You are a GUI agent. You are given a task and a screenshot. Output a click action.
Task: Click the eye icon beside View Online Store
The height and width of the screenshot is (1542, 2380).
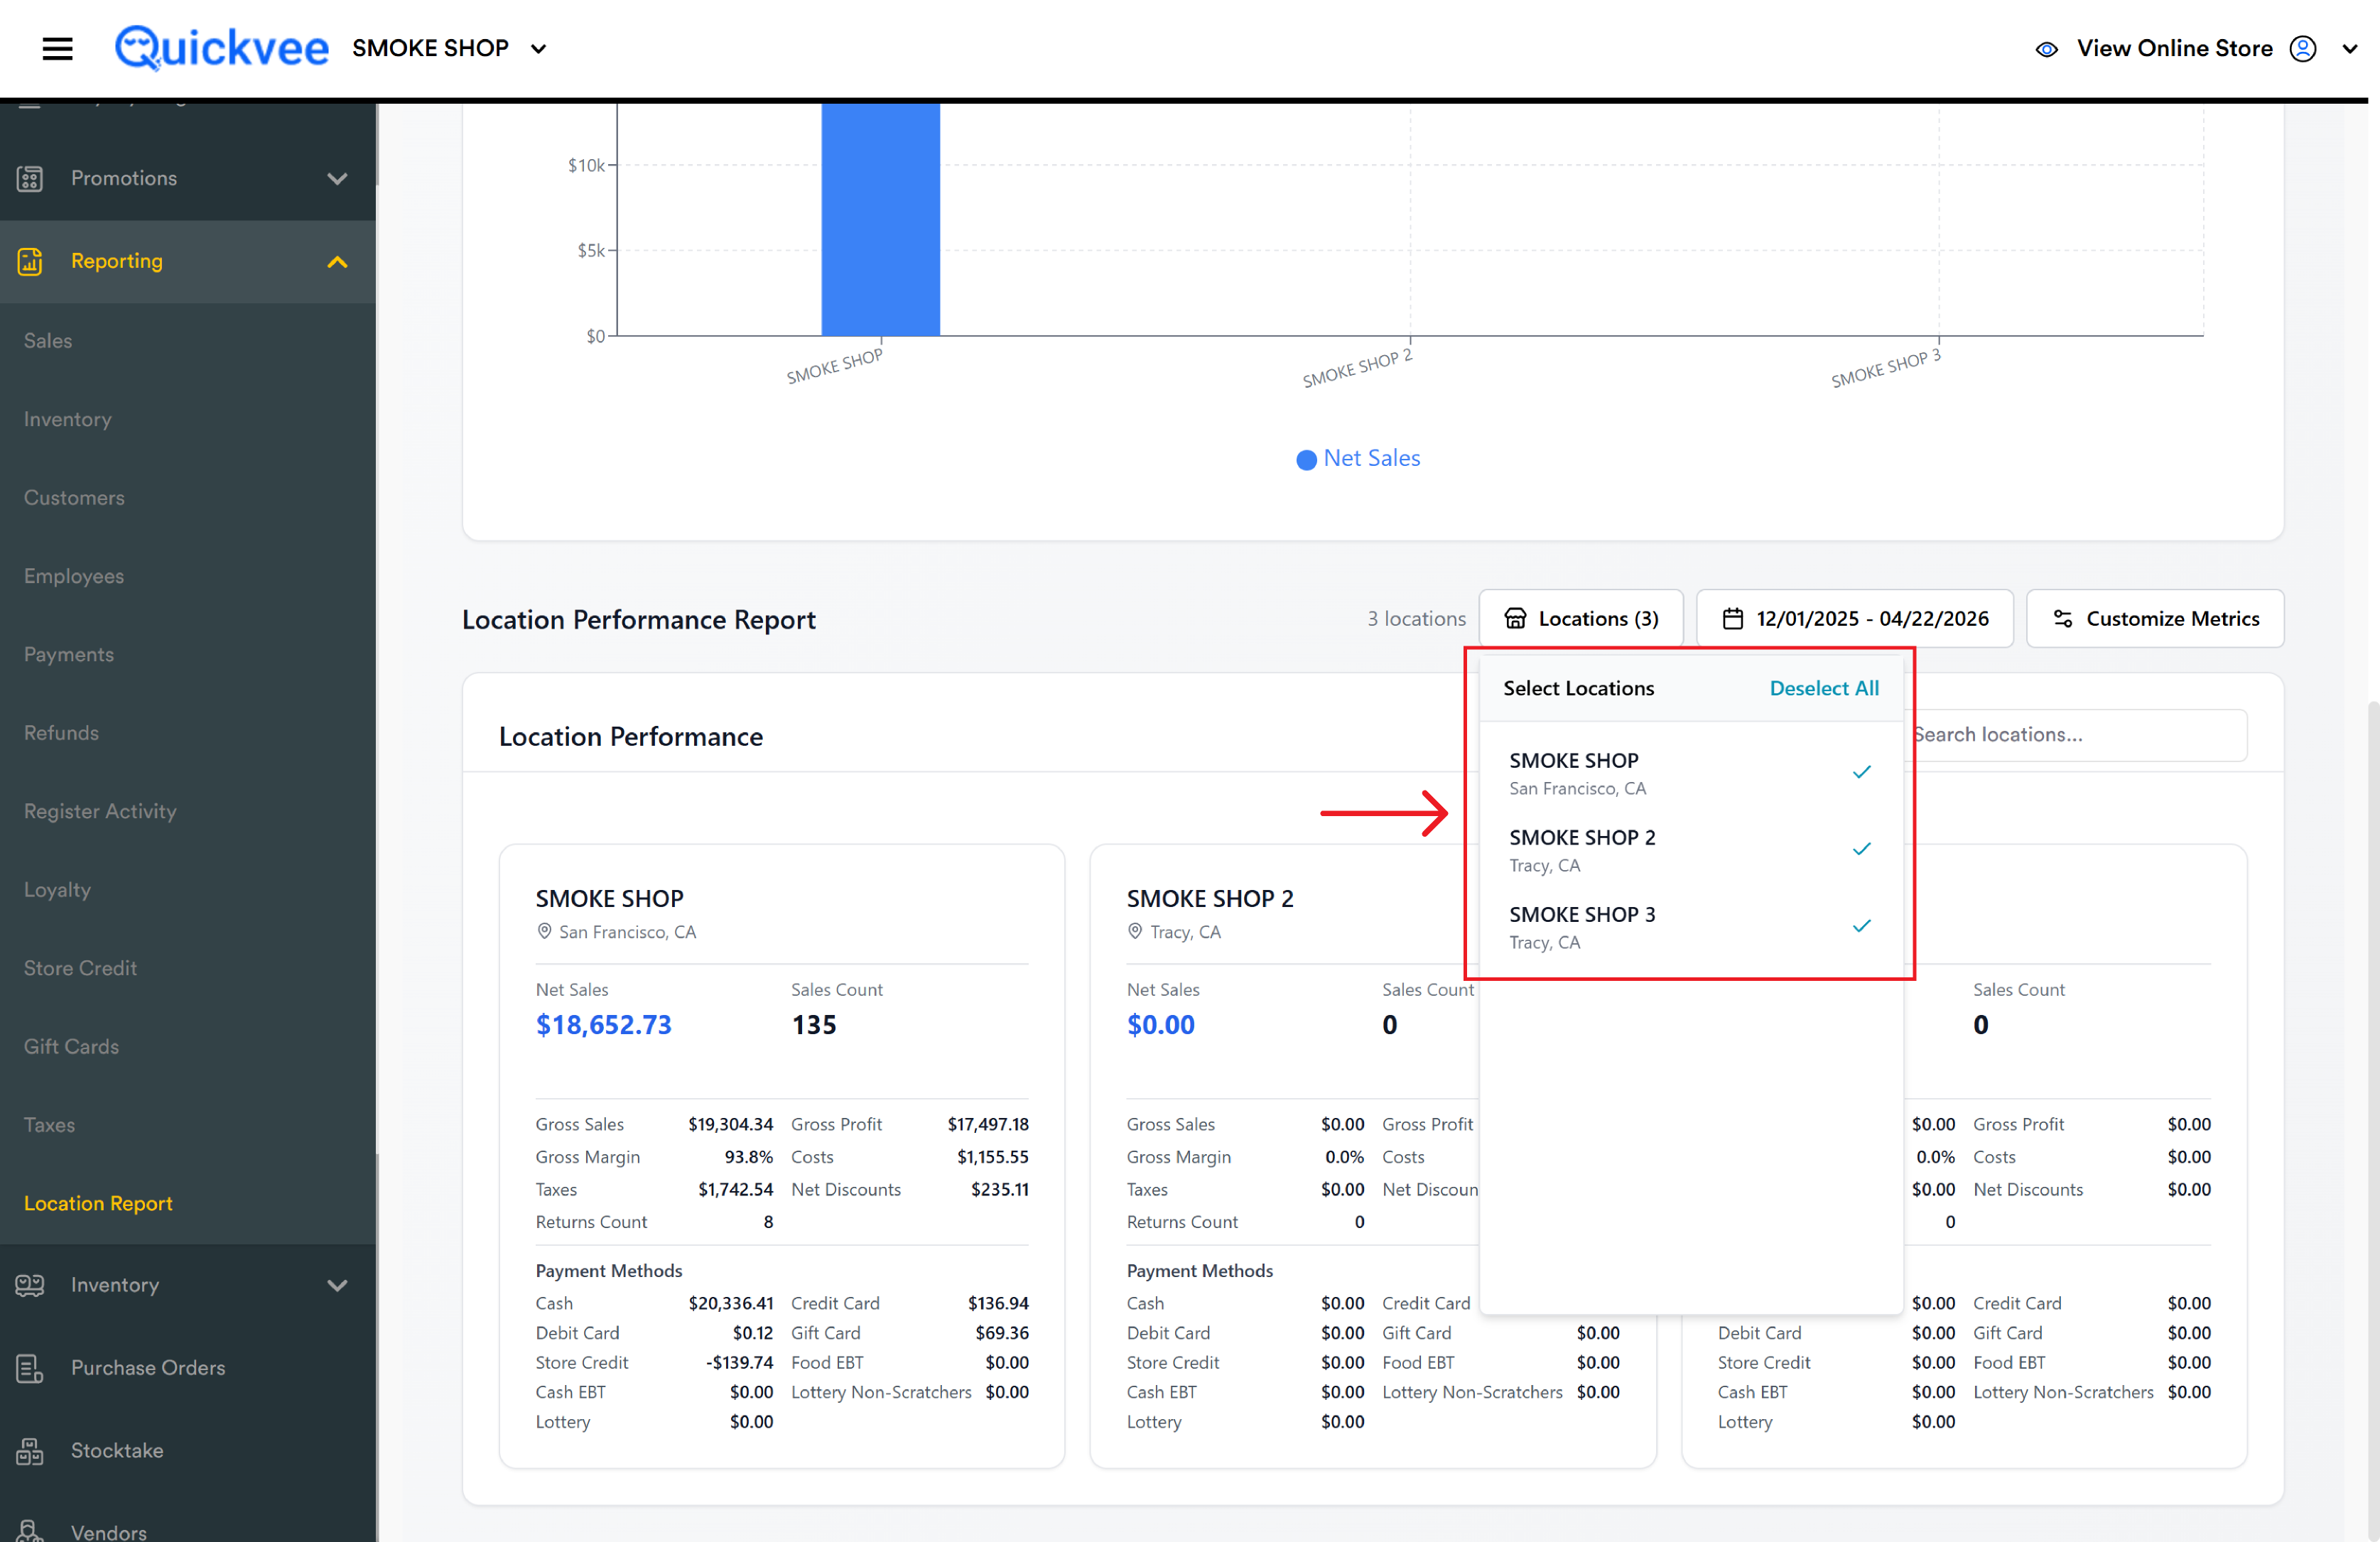(x=2046, y=49)
